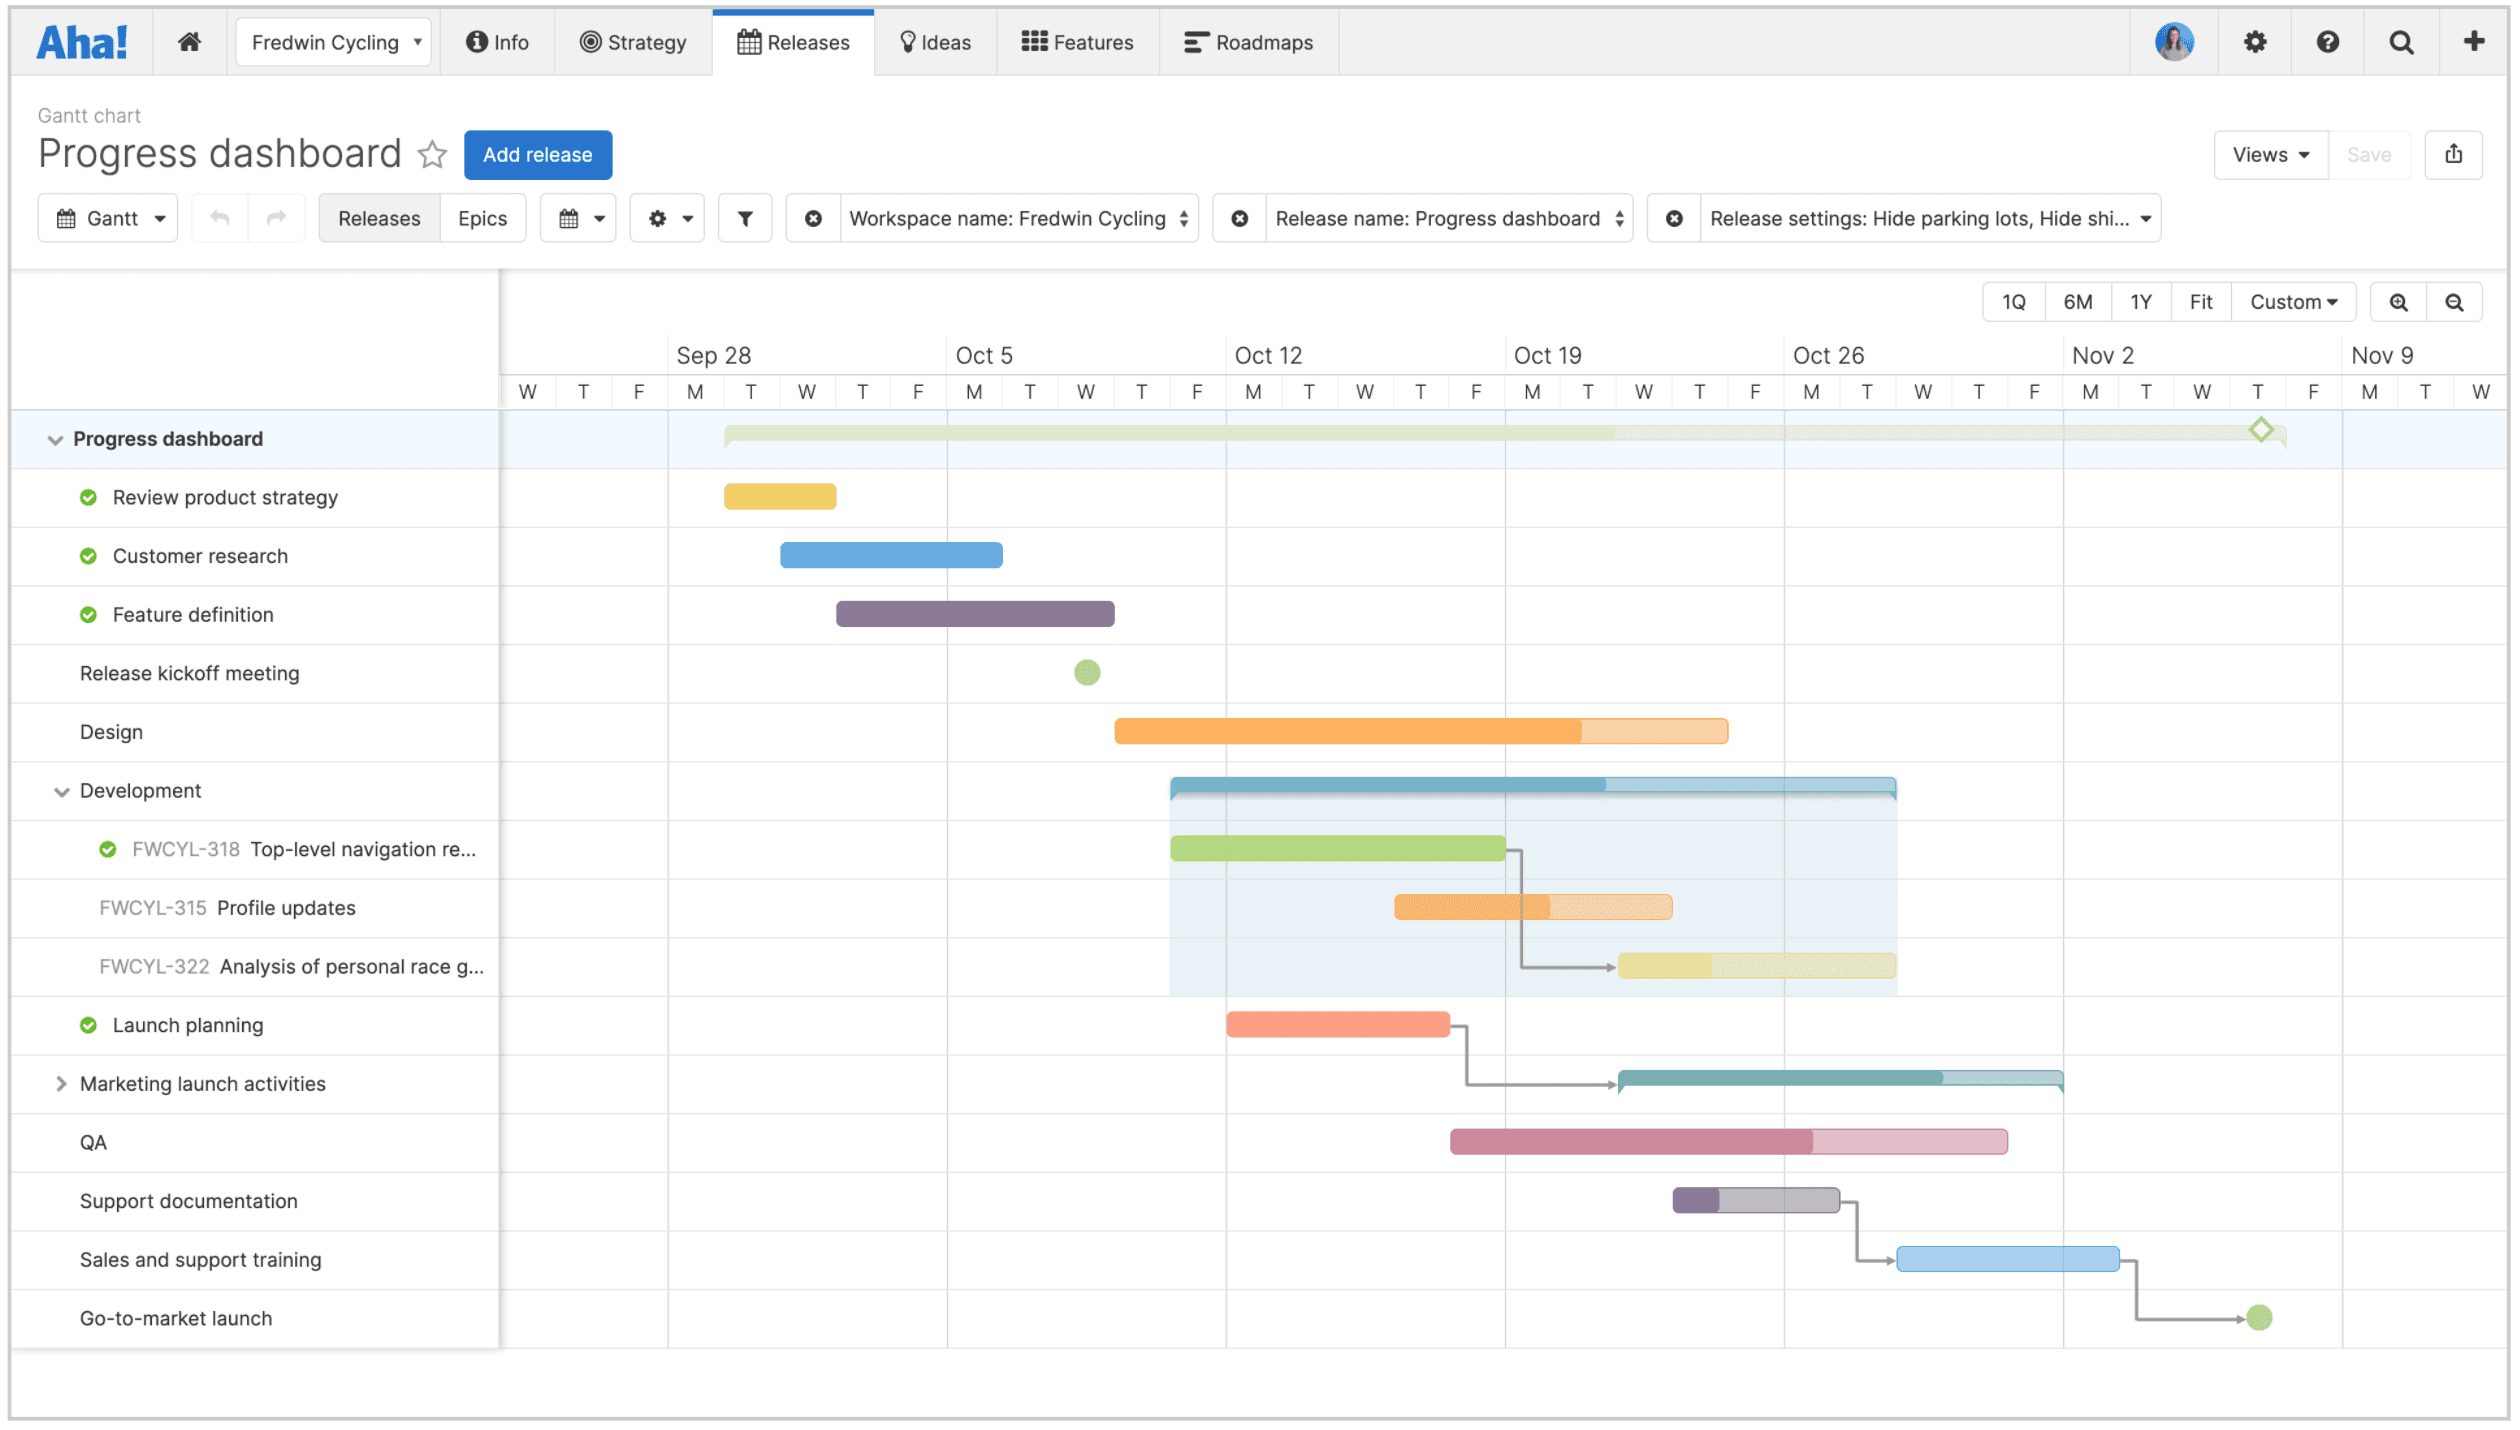This screenshot has width=2520, height=1430.
Task: Open the Releases tab
Action: pos(793,42)
